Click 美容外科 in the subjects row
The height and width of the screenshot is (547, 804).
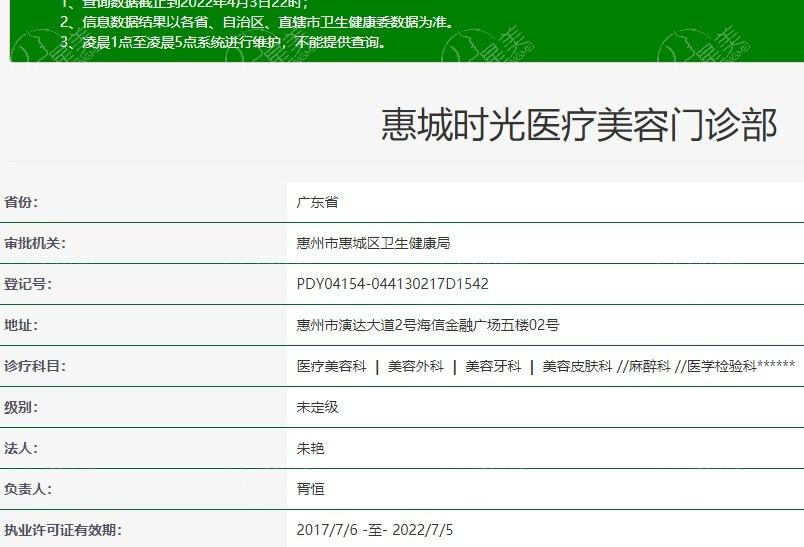[416, 366]
